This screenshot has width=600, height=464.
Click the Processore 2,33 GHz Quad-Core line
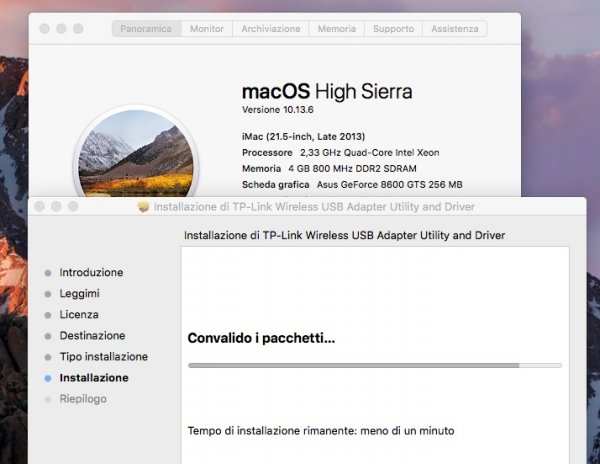pyautogui.click(x=341, y=153)
